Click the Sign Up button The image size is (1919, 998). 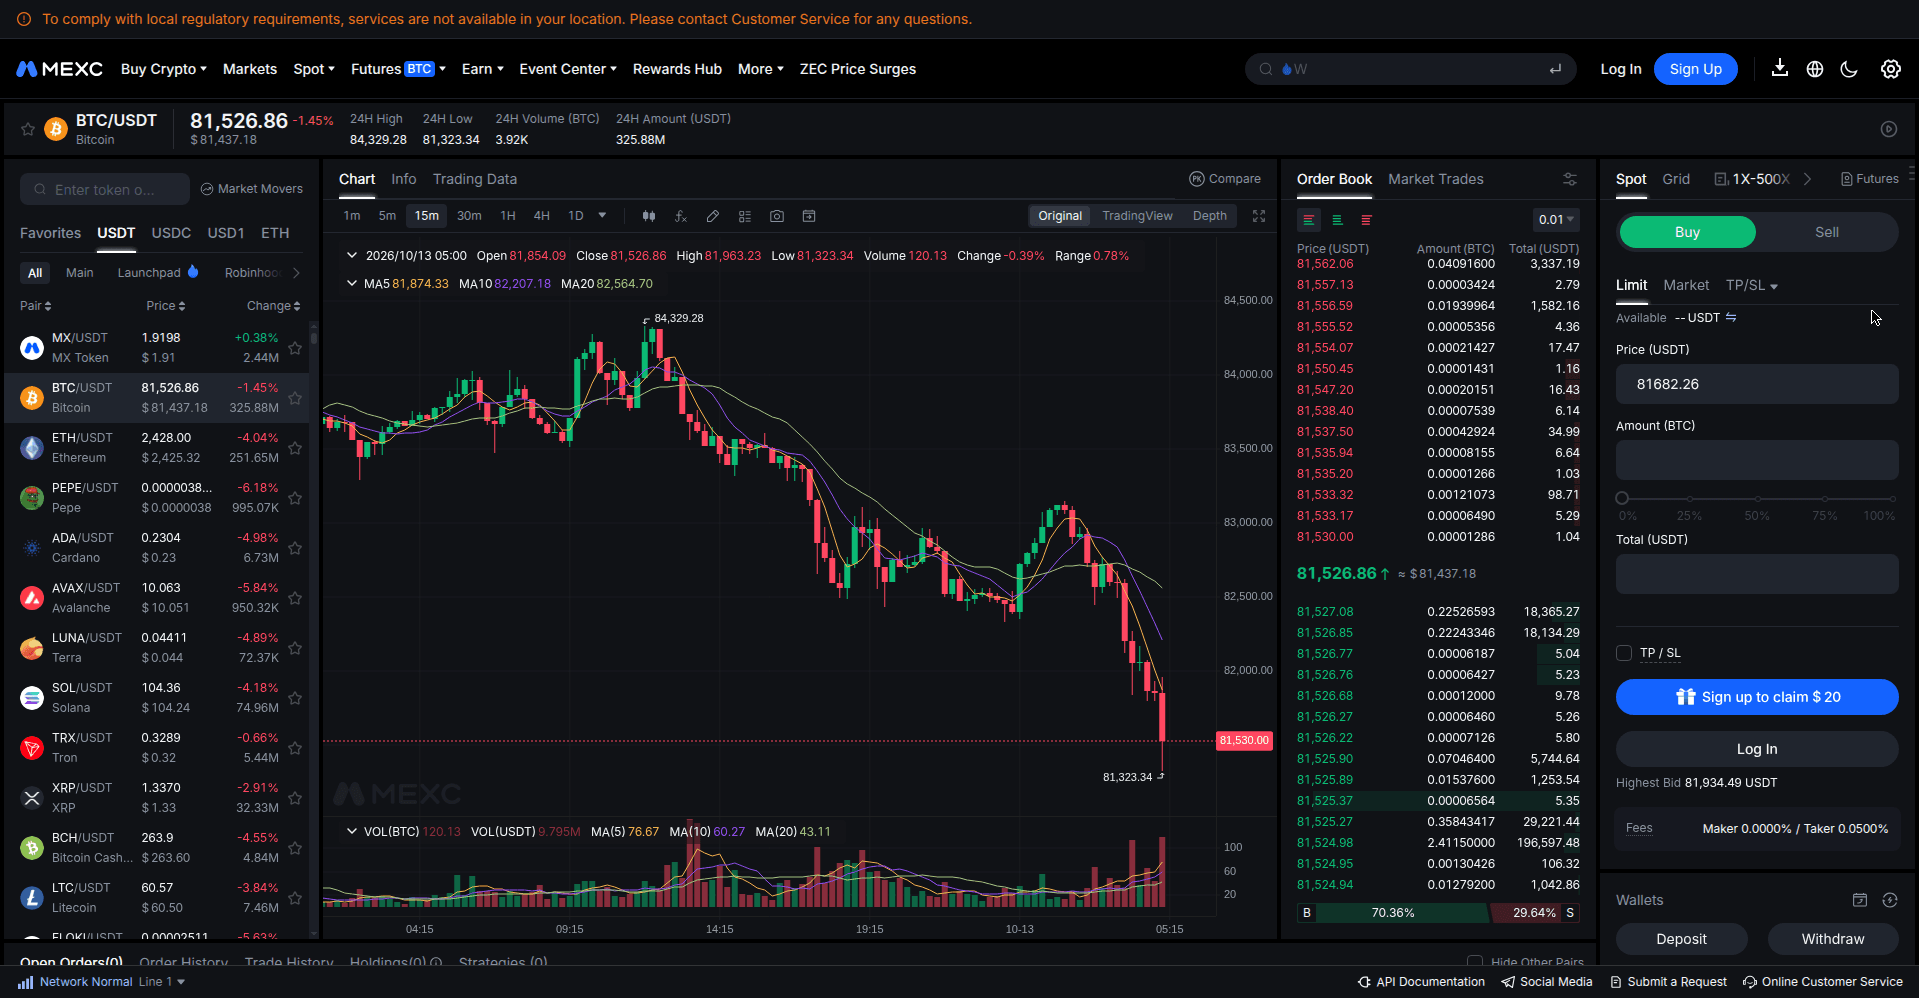(x=1696, y=69)
